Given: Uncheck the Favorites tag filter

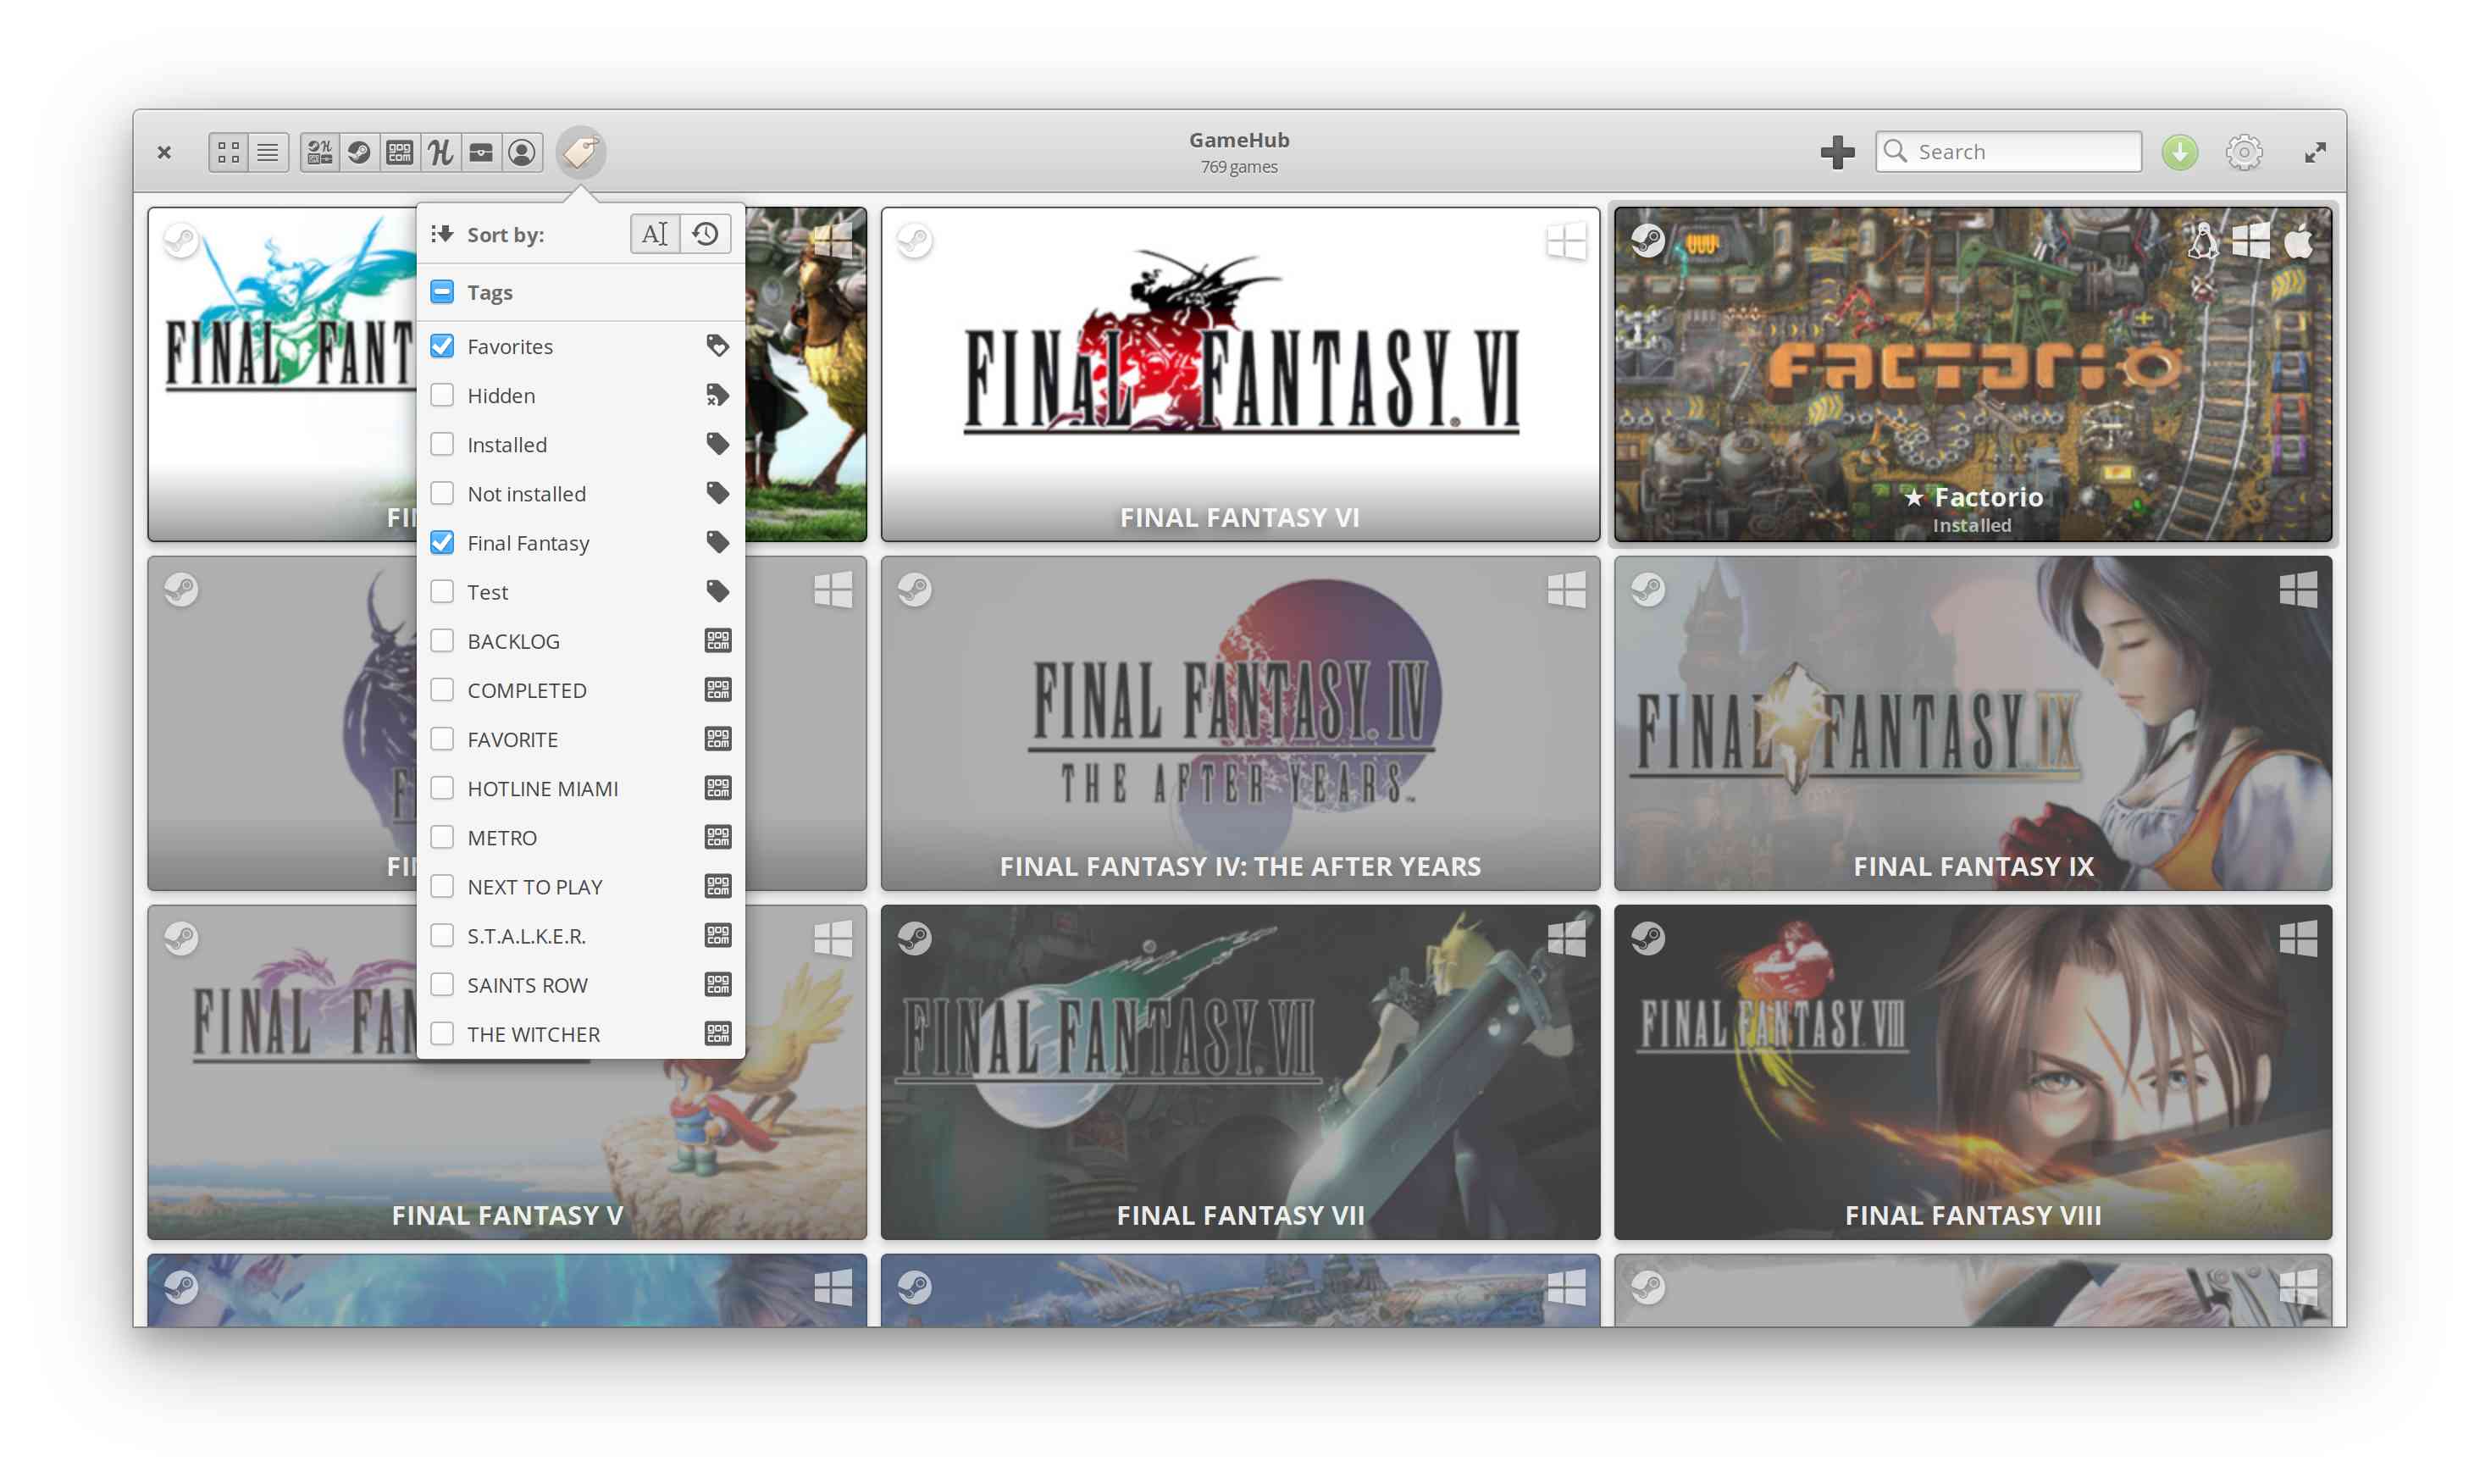Looking at the screenshot, I should pos(443,346).
